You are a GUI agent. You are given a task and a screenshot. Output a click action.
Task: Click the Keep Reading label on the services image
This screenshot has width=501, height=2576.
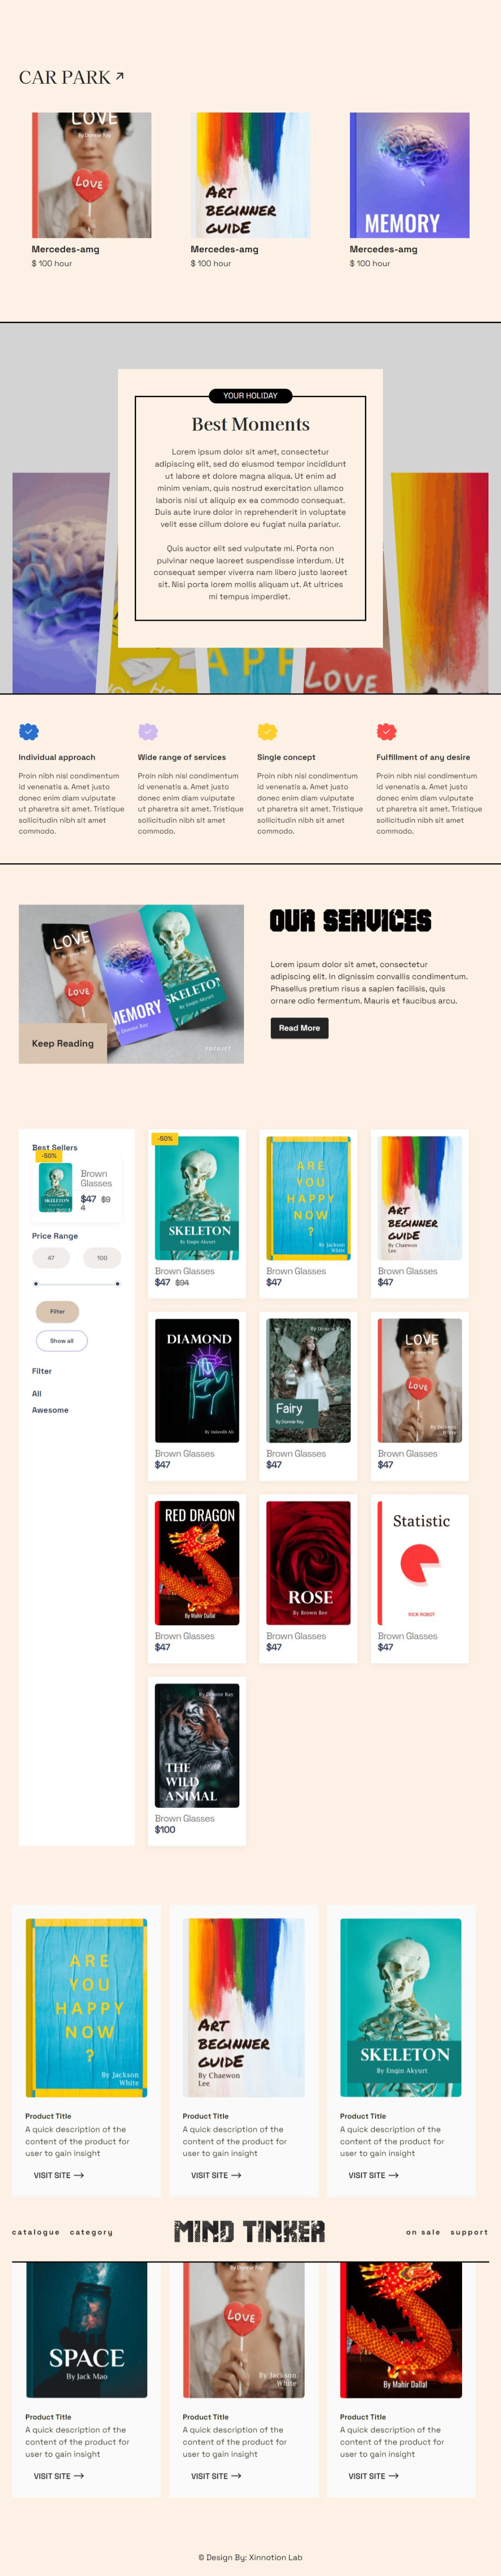63,1043
